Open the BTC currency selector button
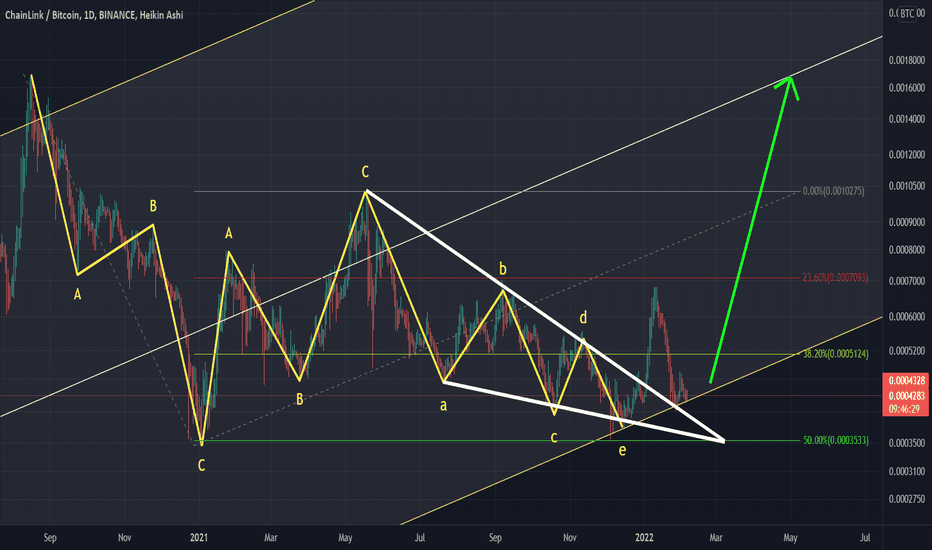The width and height of the screenshot is (932, 550). pyautogui.click(x=907, y=13)
